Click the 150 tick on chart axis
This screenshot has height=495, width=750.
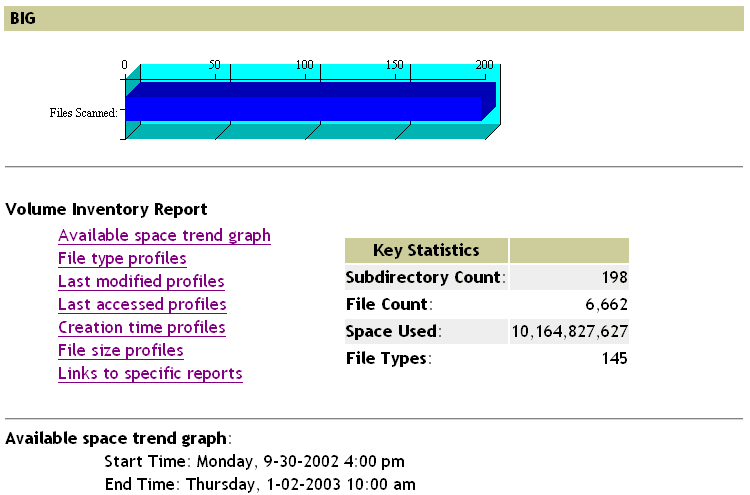pos(395,65)
